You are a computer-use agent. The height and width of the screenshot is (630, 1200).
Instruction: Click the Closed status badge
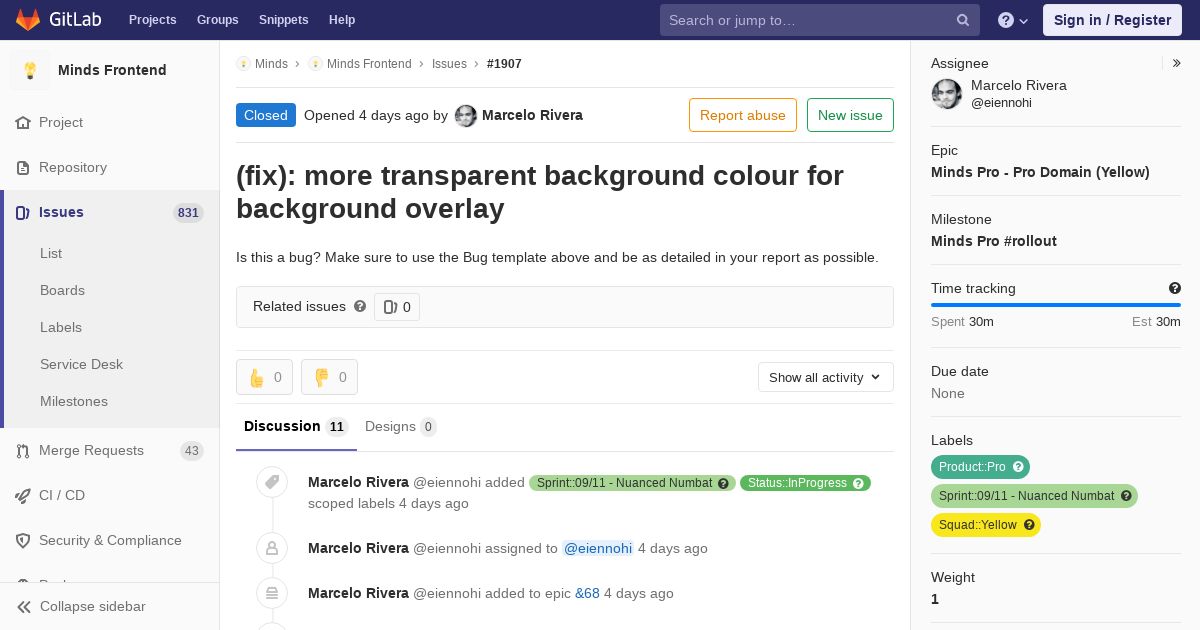coord(266,115)
